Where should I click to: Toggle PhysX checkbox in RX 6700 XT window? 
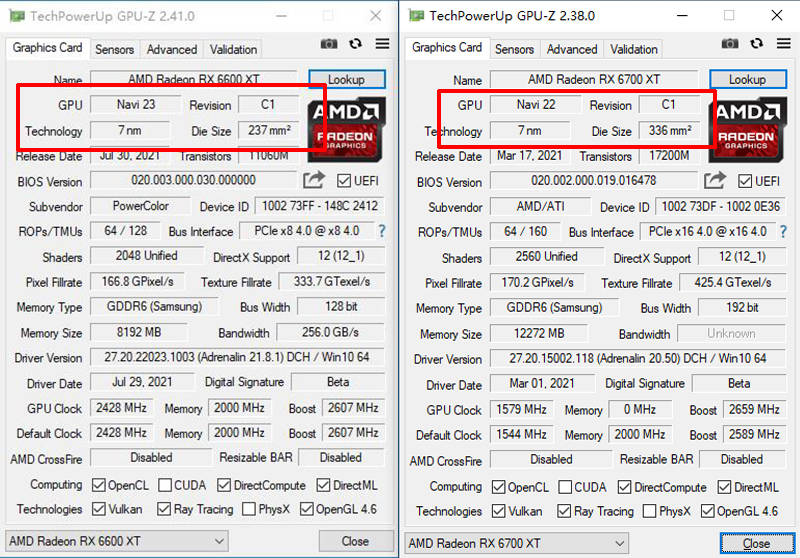click(649, 511)
